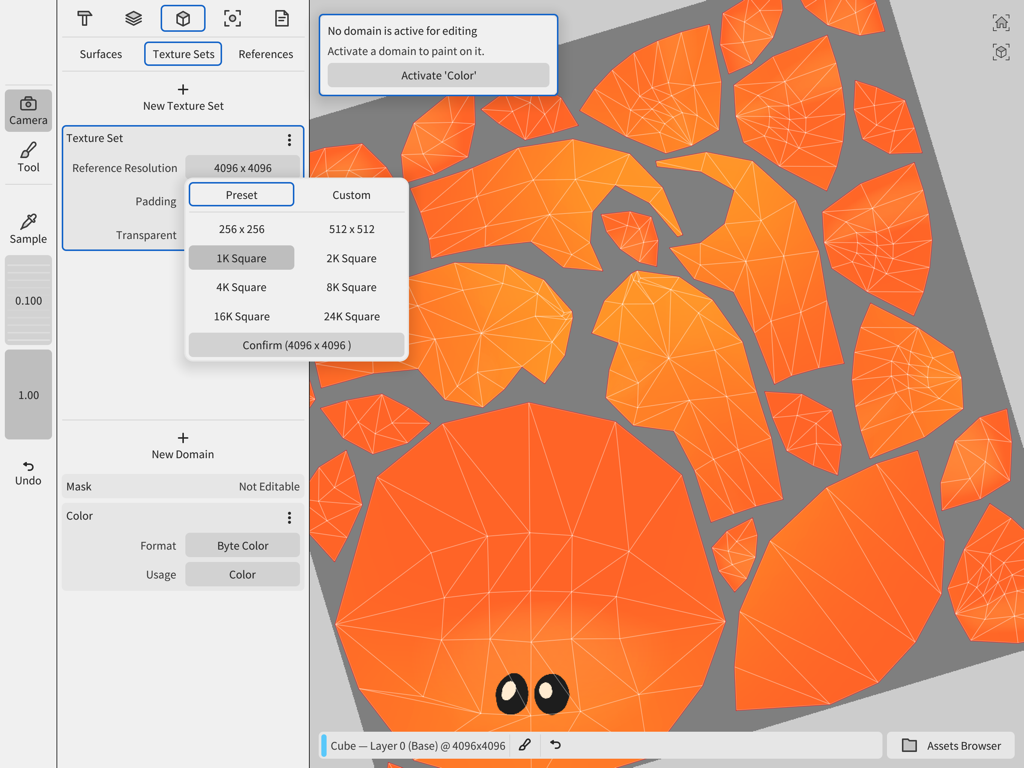This screenshot has height=768, width=1024.
Task: Select the 8K Square preset
Action: (x=351, y=287)
